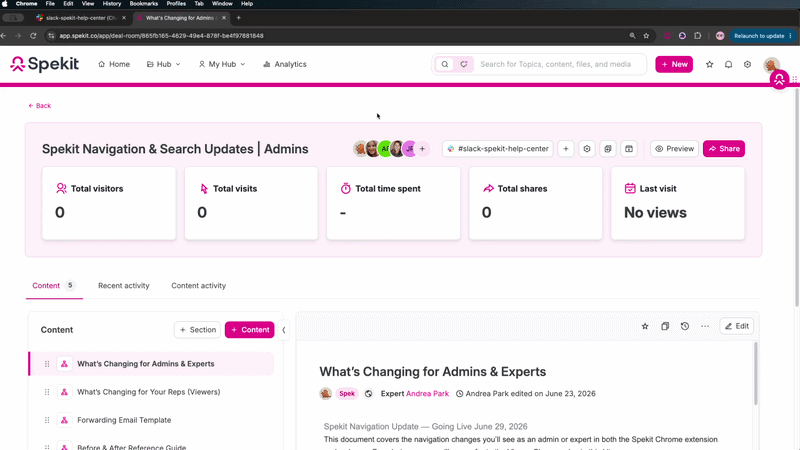Add a new Section
Viewport: 800px width, 450px height.
click(197, 330)
